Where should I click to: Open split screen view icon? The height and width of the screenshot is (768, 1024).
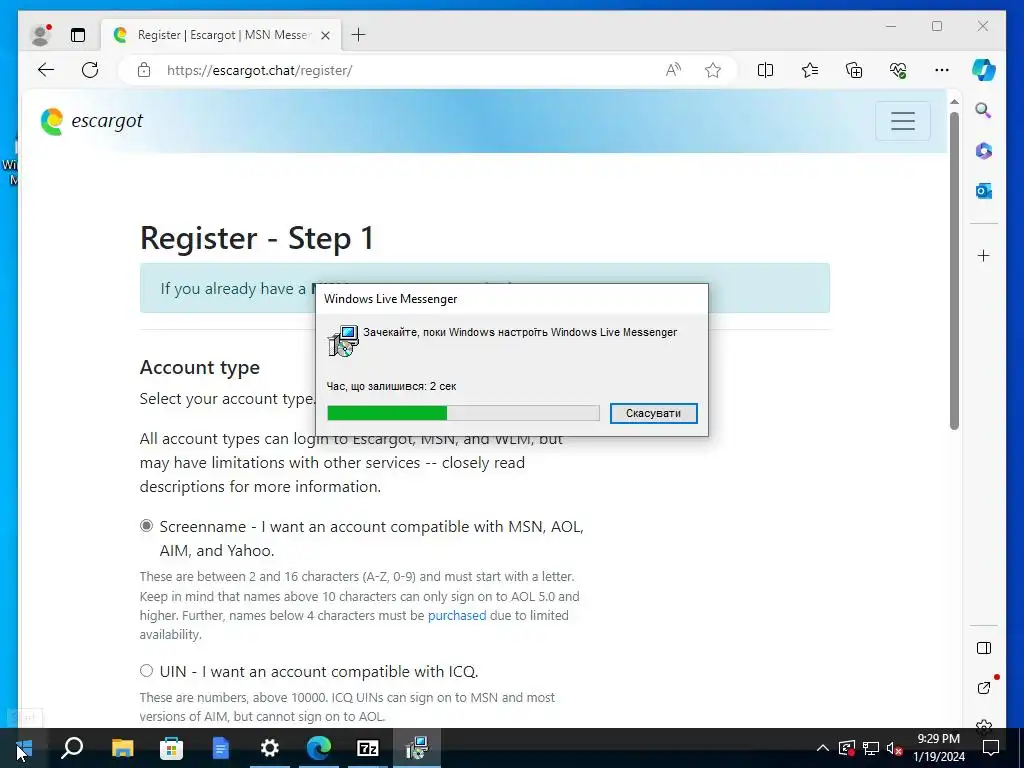[765, 70]
